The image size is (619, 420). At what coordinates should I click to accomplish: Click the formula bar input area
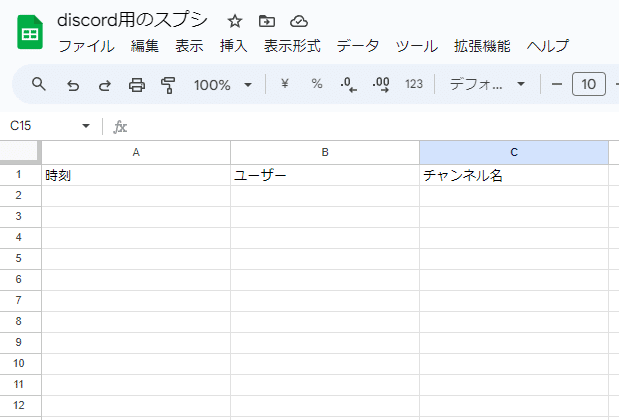point(371,127)
